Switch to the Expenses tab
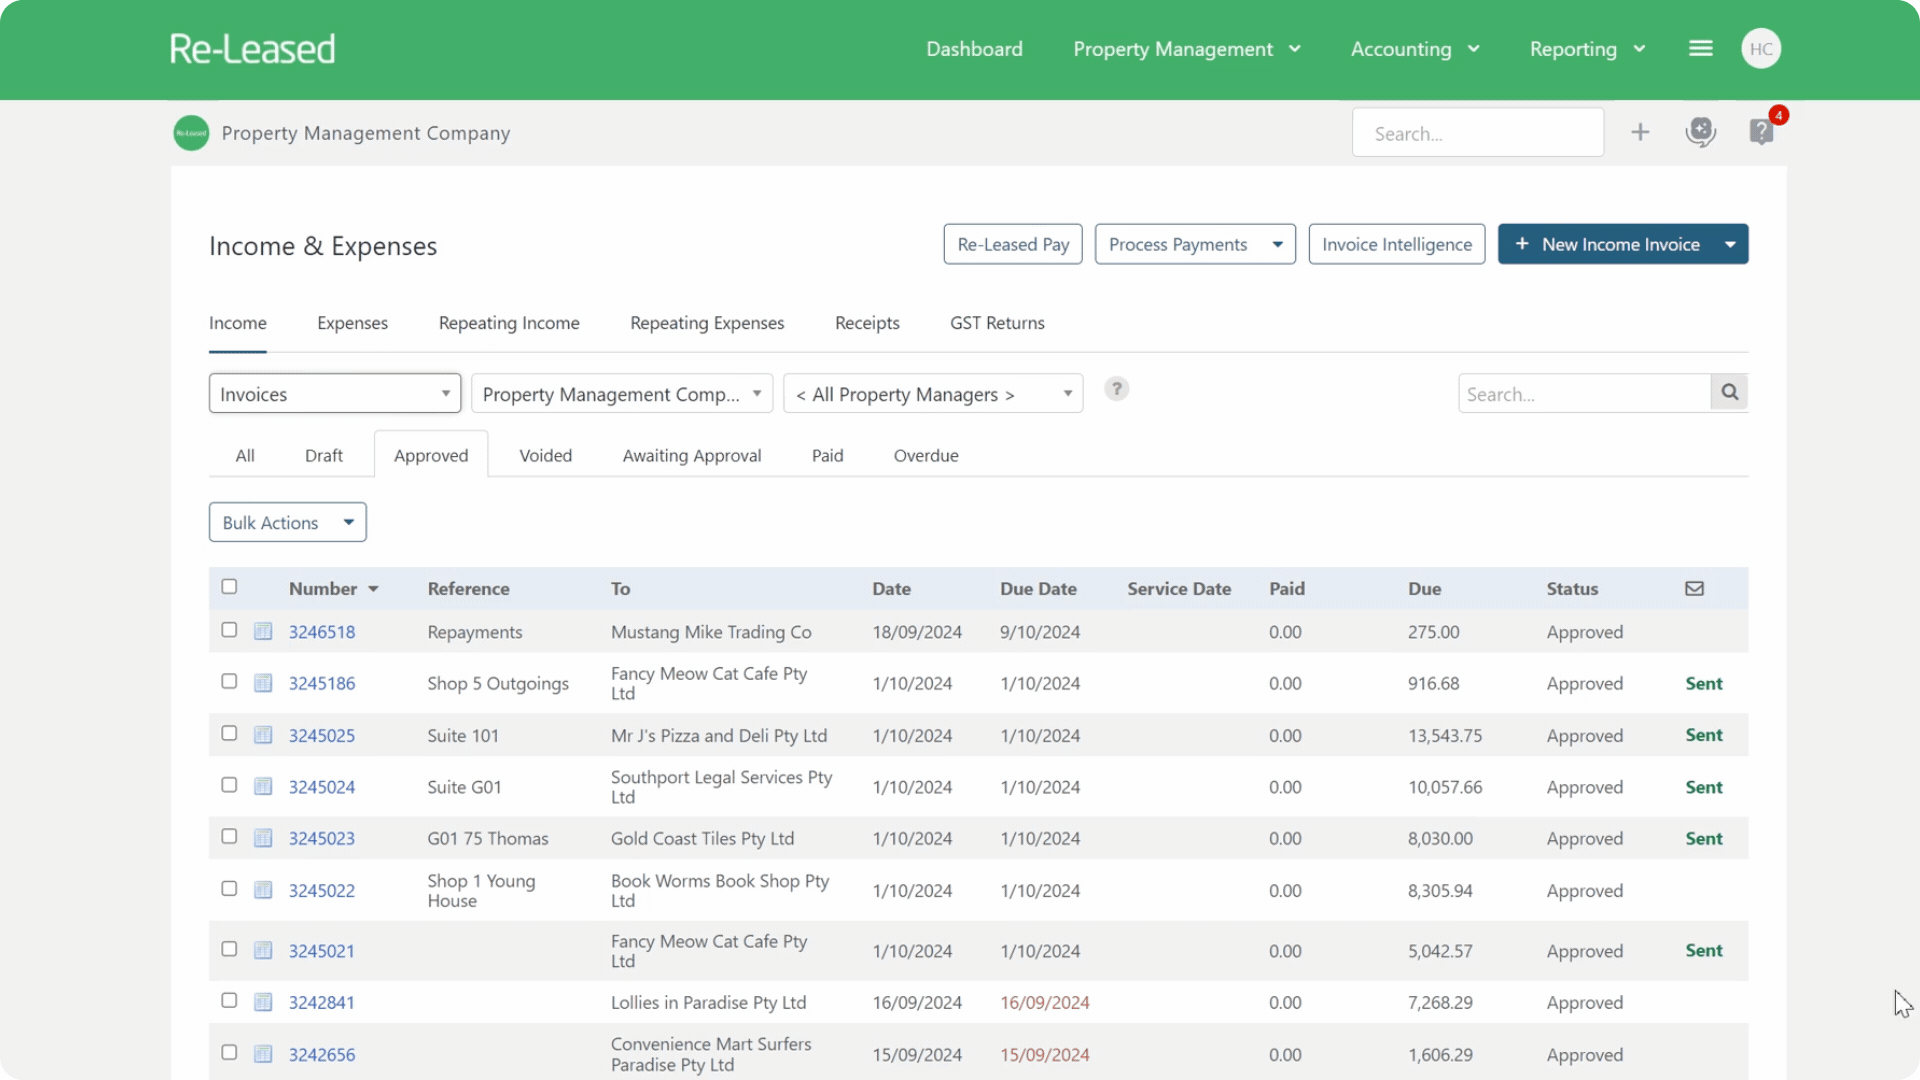The height and width of the screenshot is (1080, 1920). pyautogui.click(x=352, y=323)
